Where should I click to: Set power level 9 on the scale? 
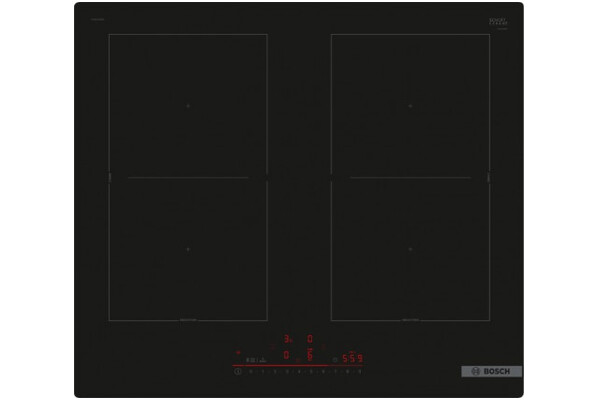coord(360,371)
